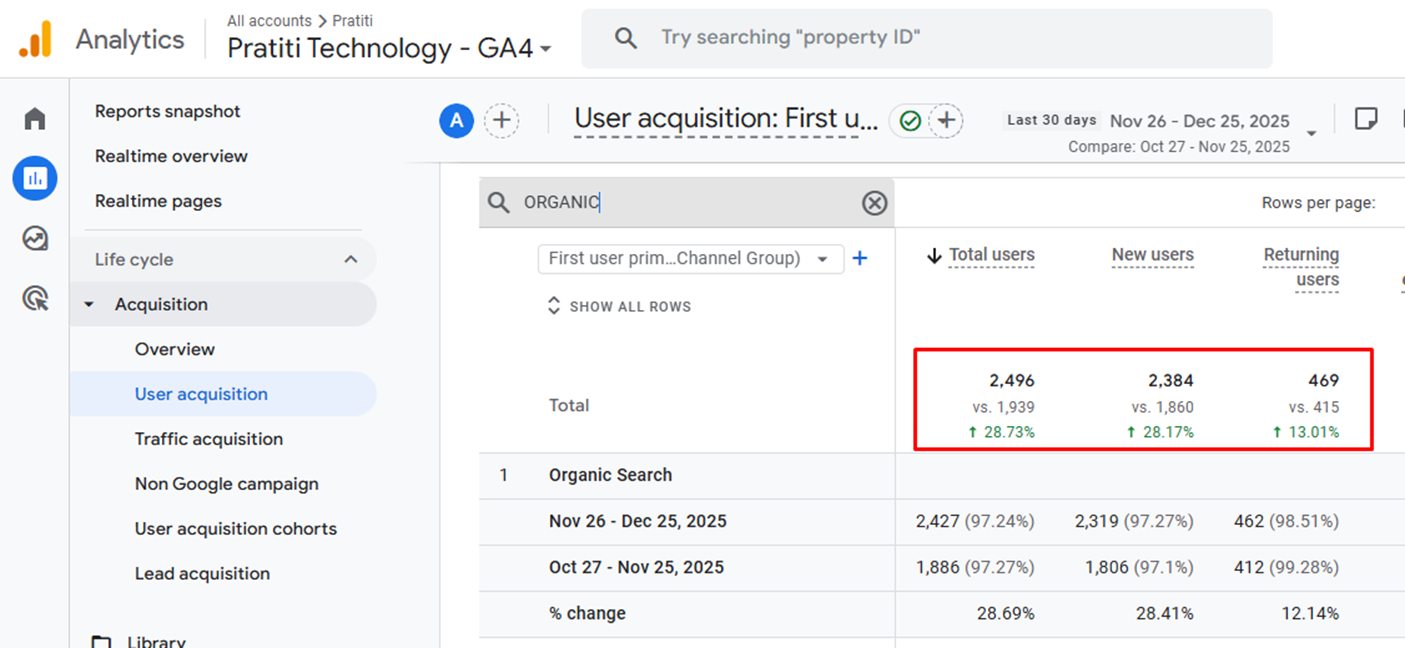Open the report status checkmark dropdown
This screenshot has height=648, width=1405.
click(x=910, y=121)
